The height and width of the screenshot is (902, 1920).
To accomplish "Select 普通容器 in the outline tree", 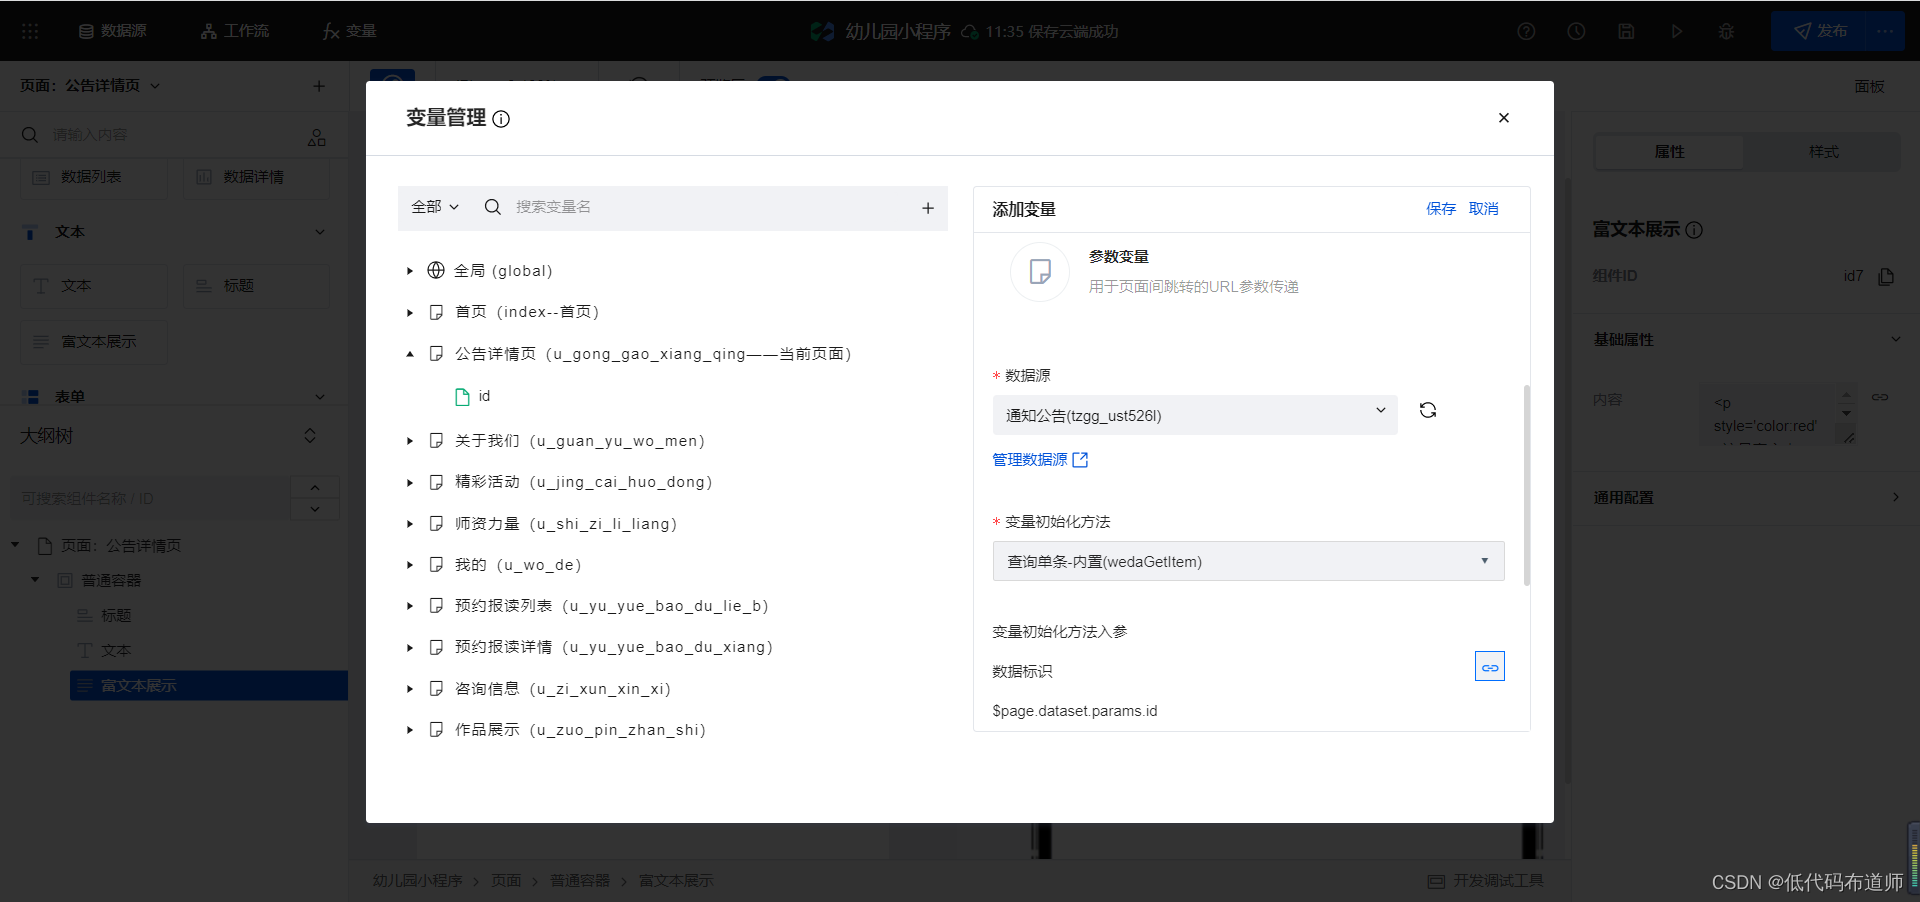I will tap(110, 581).
